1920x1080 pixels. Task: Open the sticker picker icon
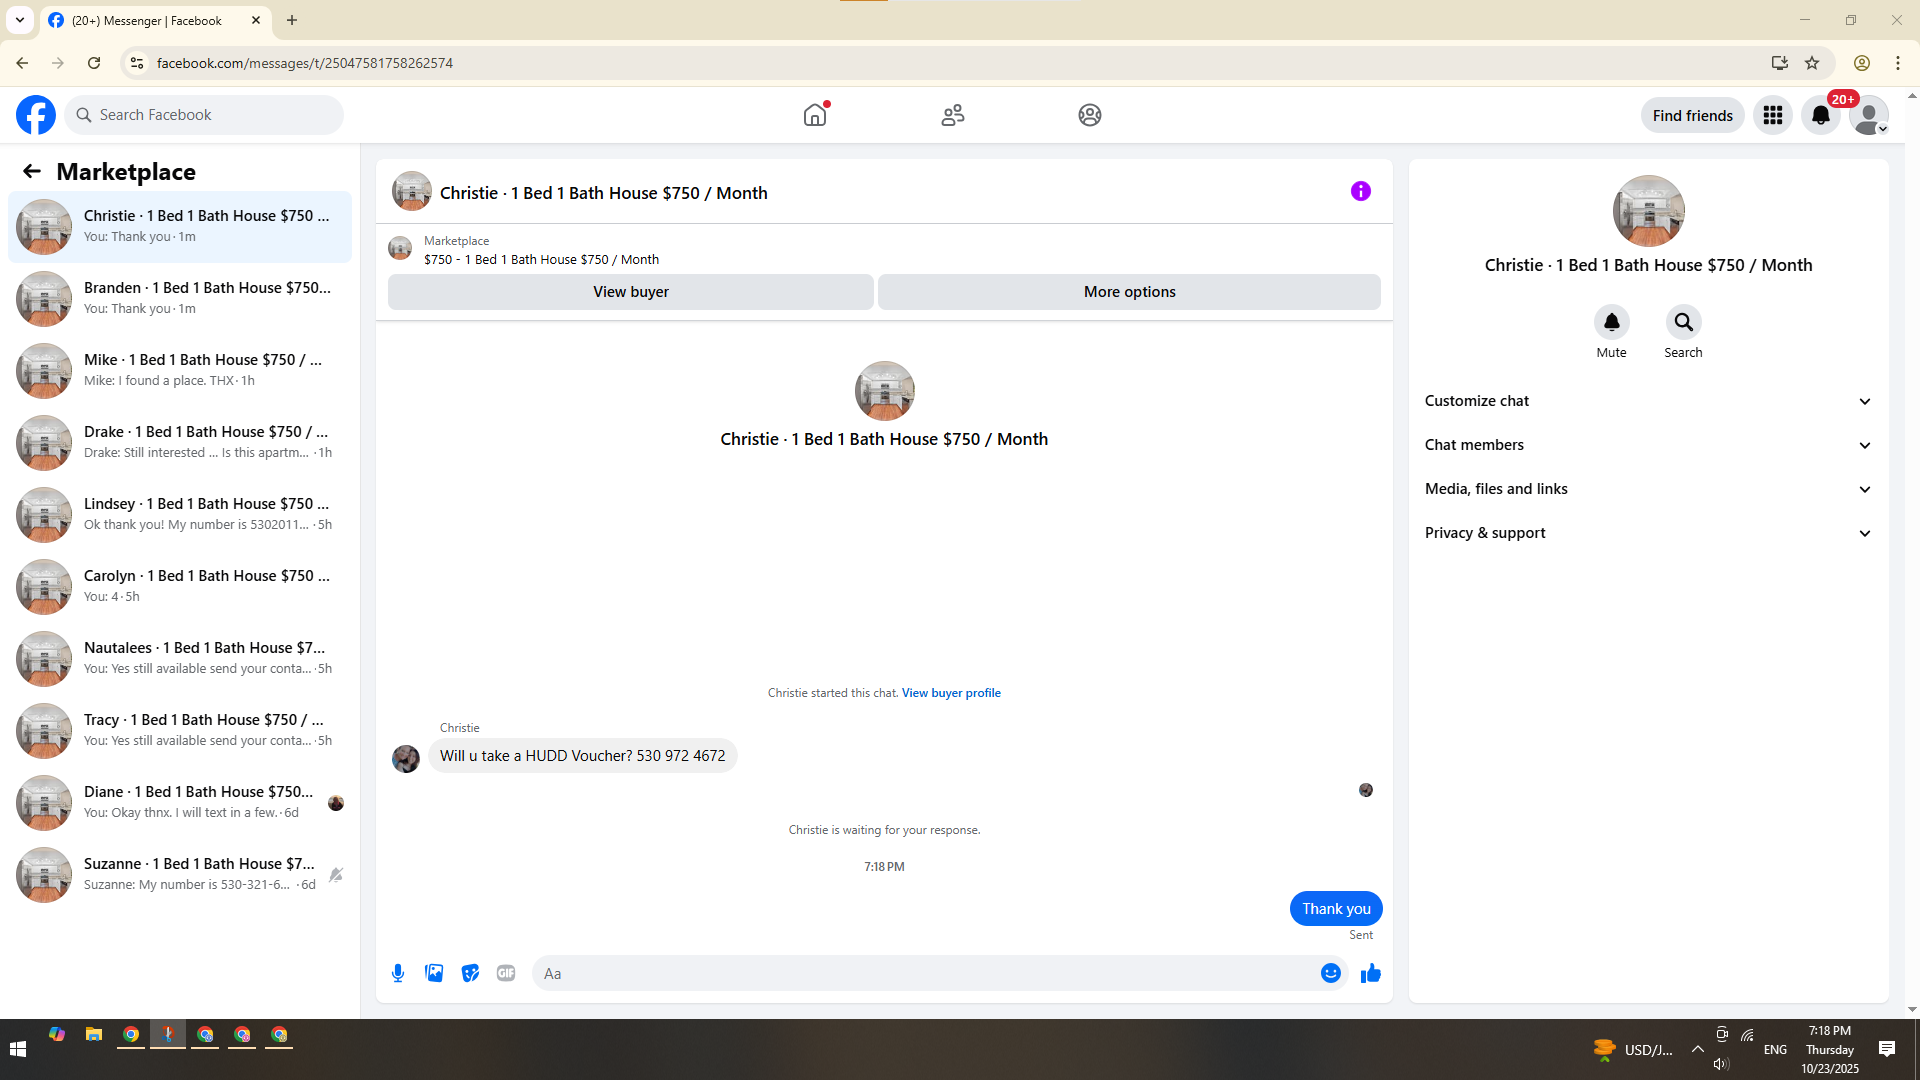pyautogui.click(x=470, y=973)
